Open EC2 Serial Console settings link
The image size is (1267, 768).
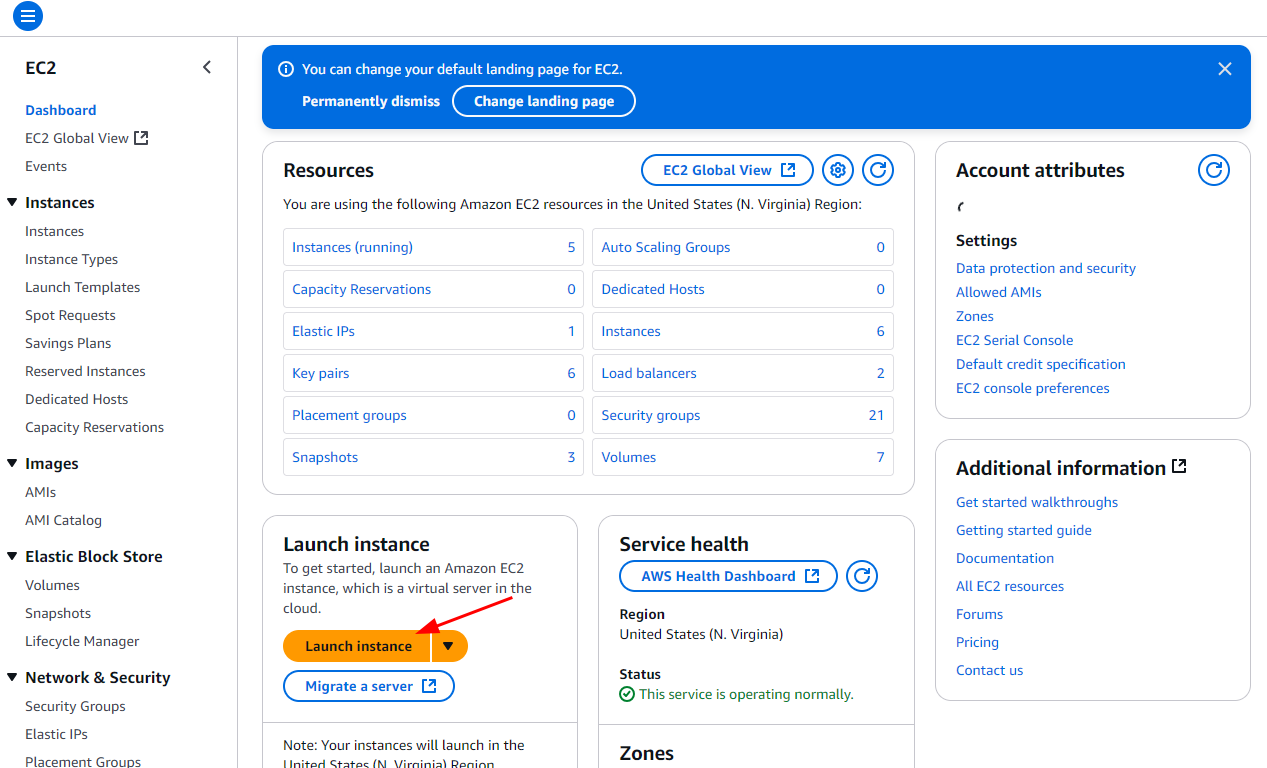click(x=1014, y=340)
